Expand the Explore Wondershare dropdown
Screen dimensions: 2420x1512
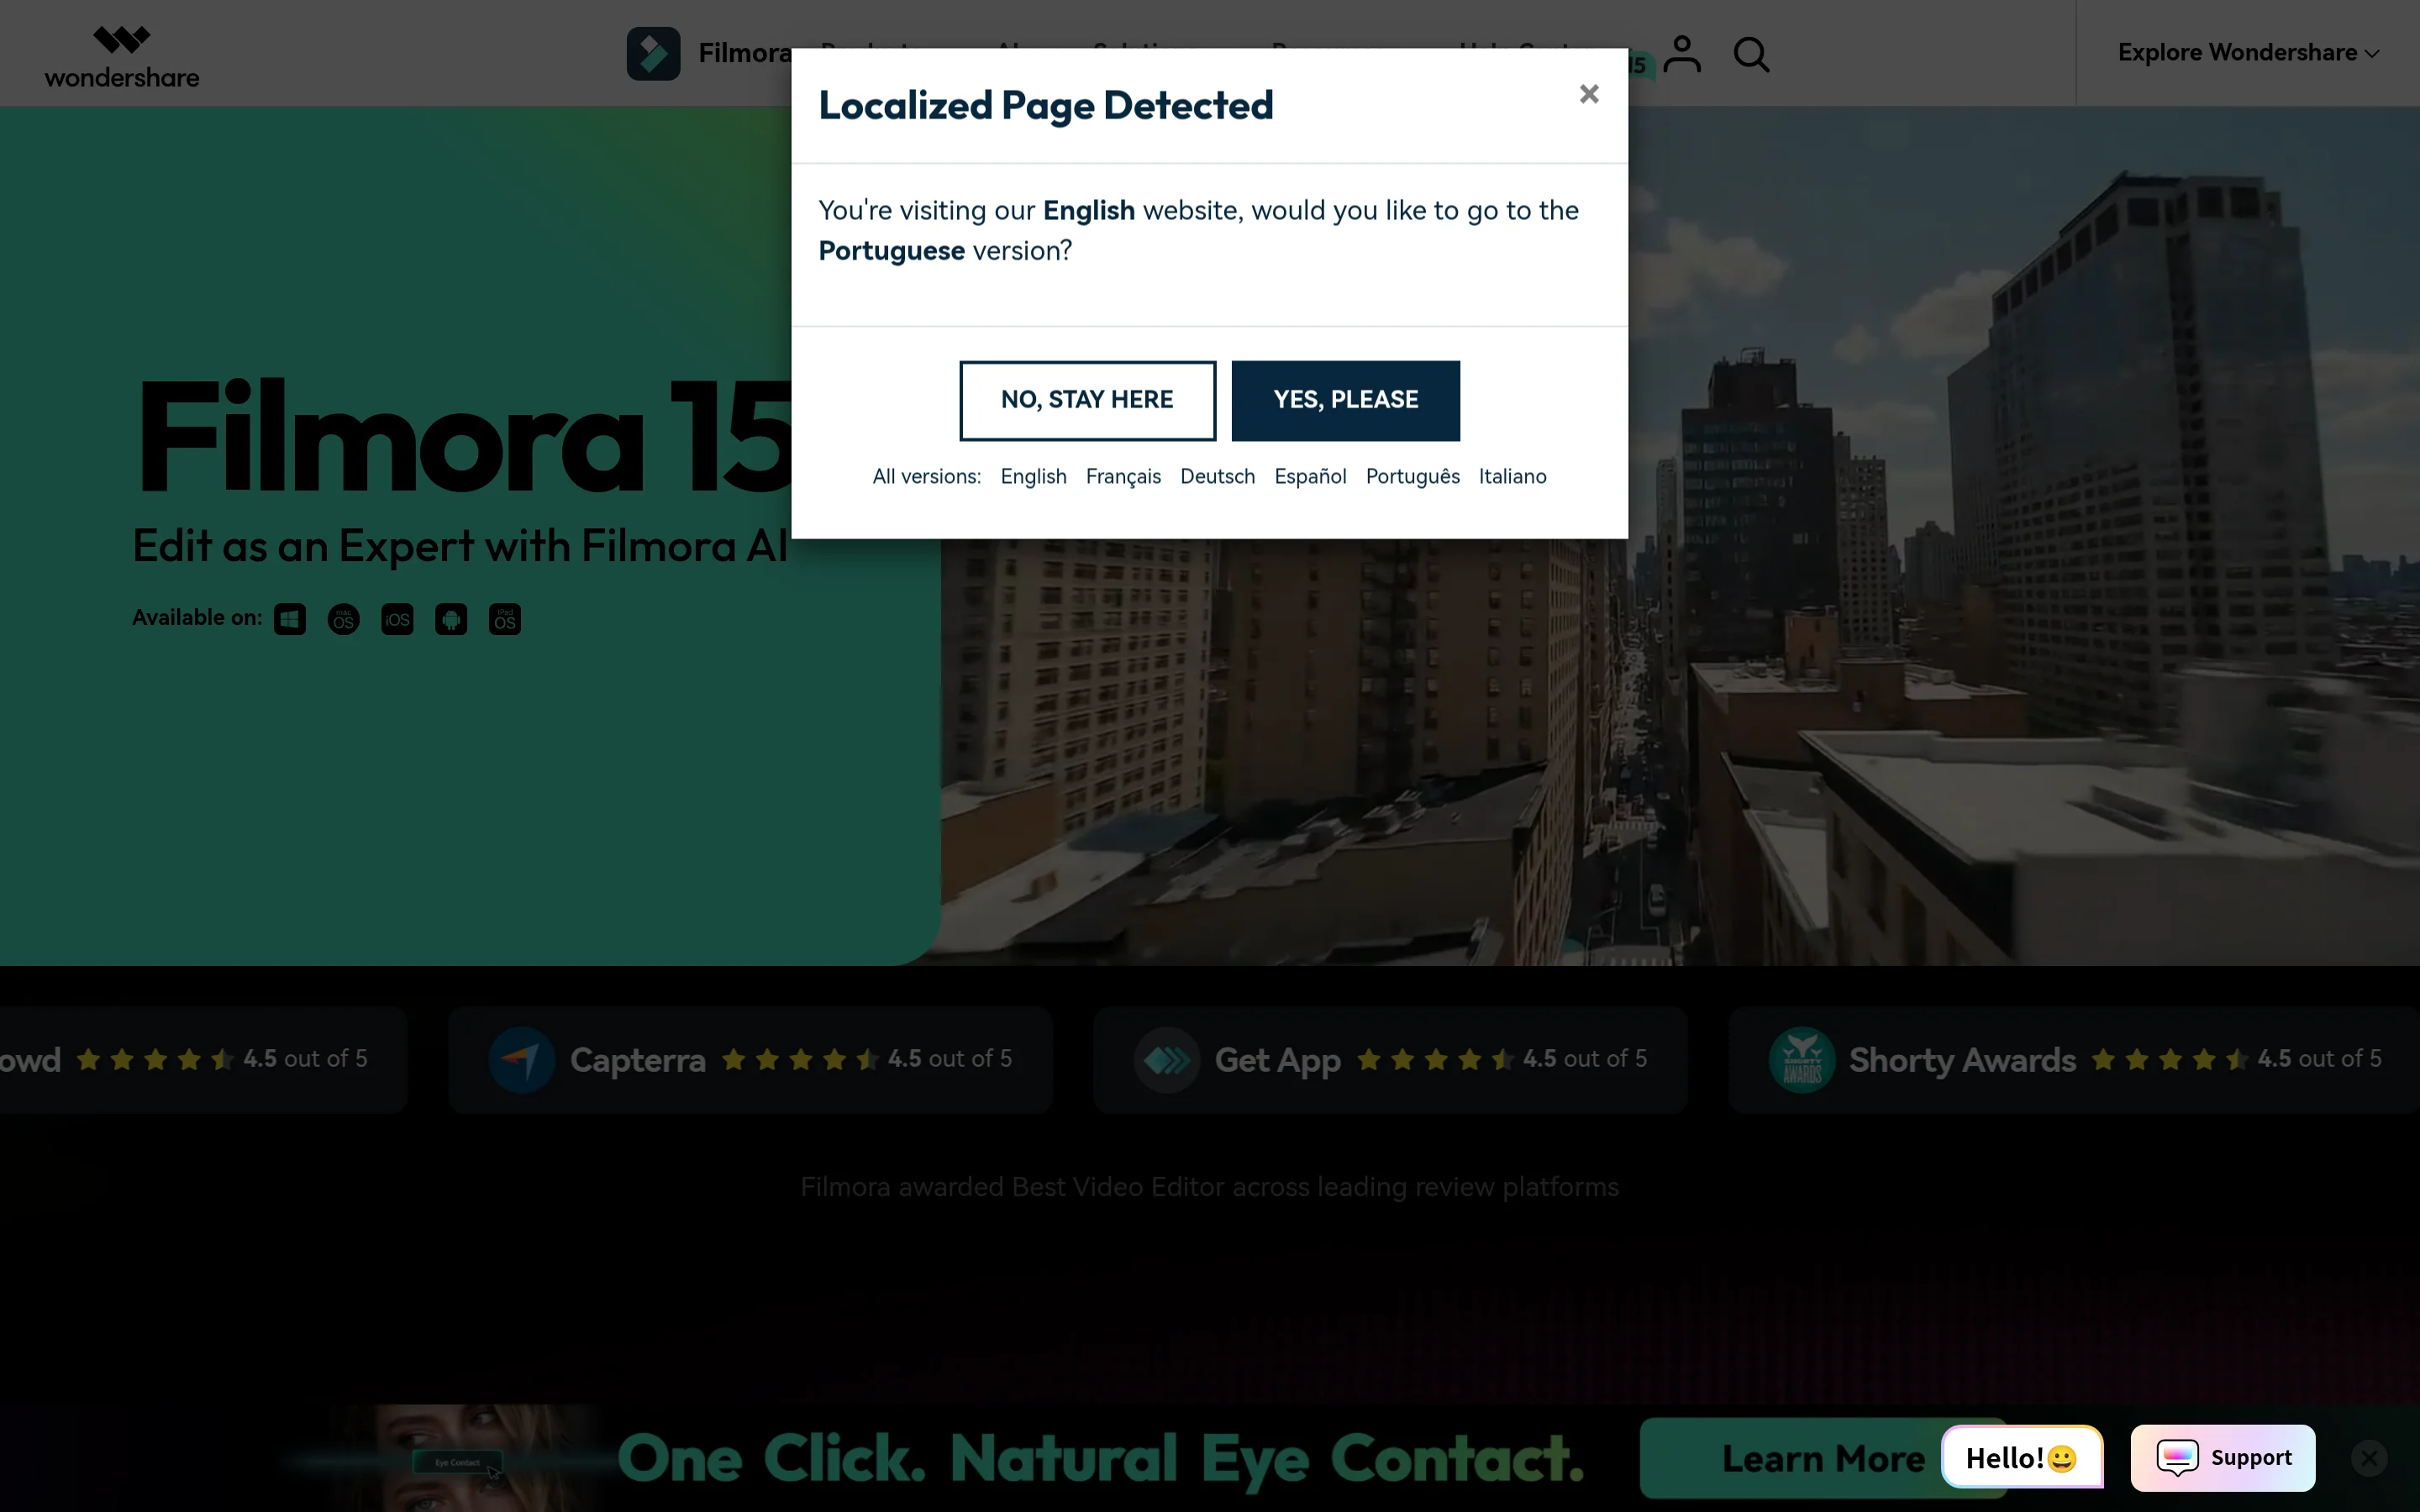click(x=2248, y=53)
